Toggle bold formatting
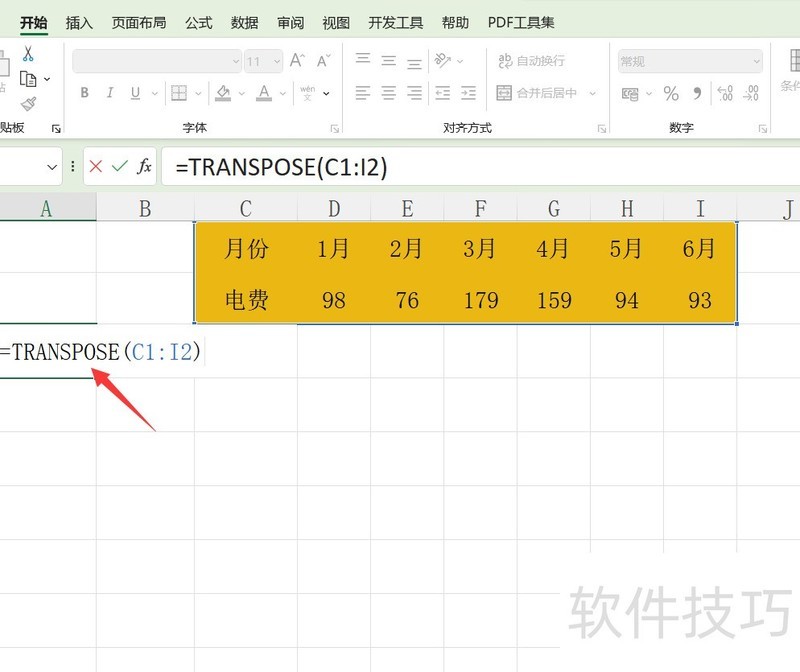Image resolution: width=800 pixels, height=672 pixels. click(84, 93)
